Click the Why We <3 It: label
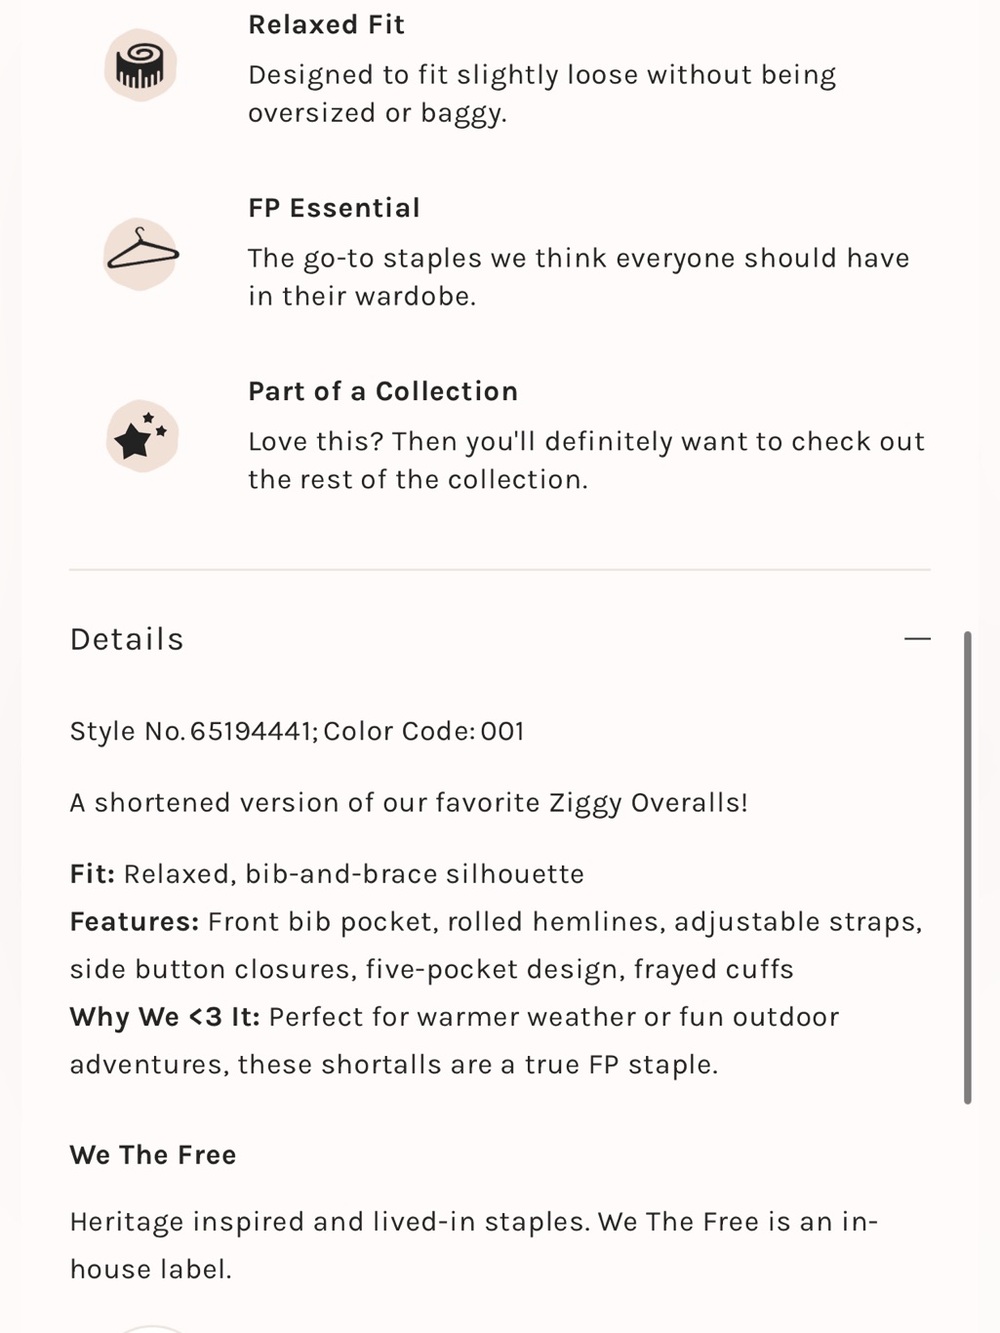 (165, 1017)
